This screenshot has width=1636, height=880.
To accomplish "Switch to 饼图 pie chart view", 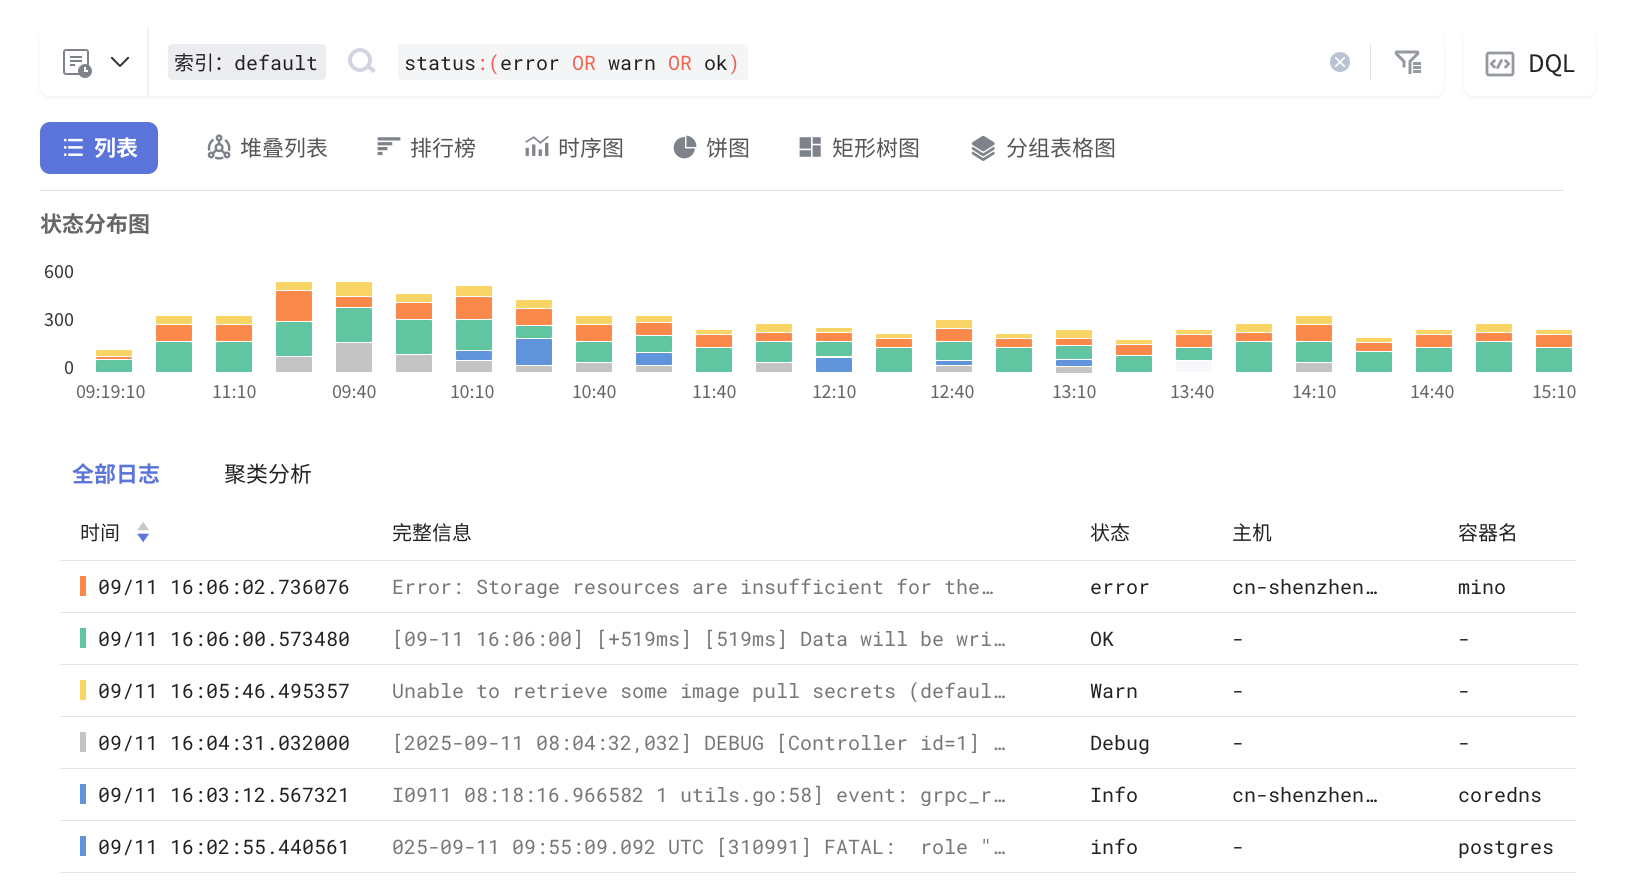I will (x=711, y=148).
